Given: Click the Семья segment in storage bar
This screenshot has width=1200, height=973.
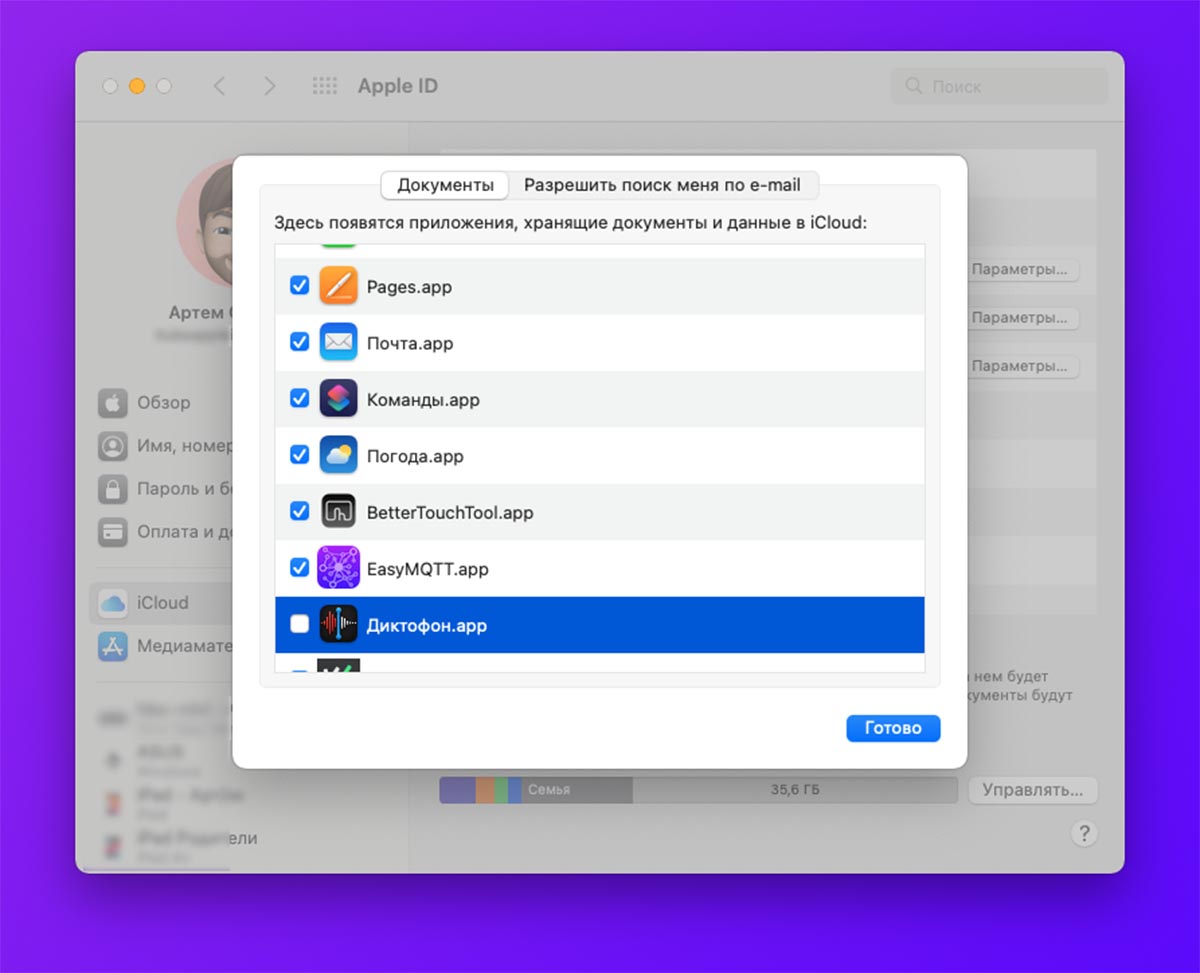Looking at the screenshot, I should coord(577,790).
